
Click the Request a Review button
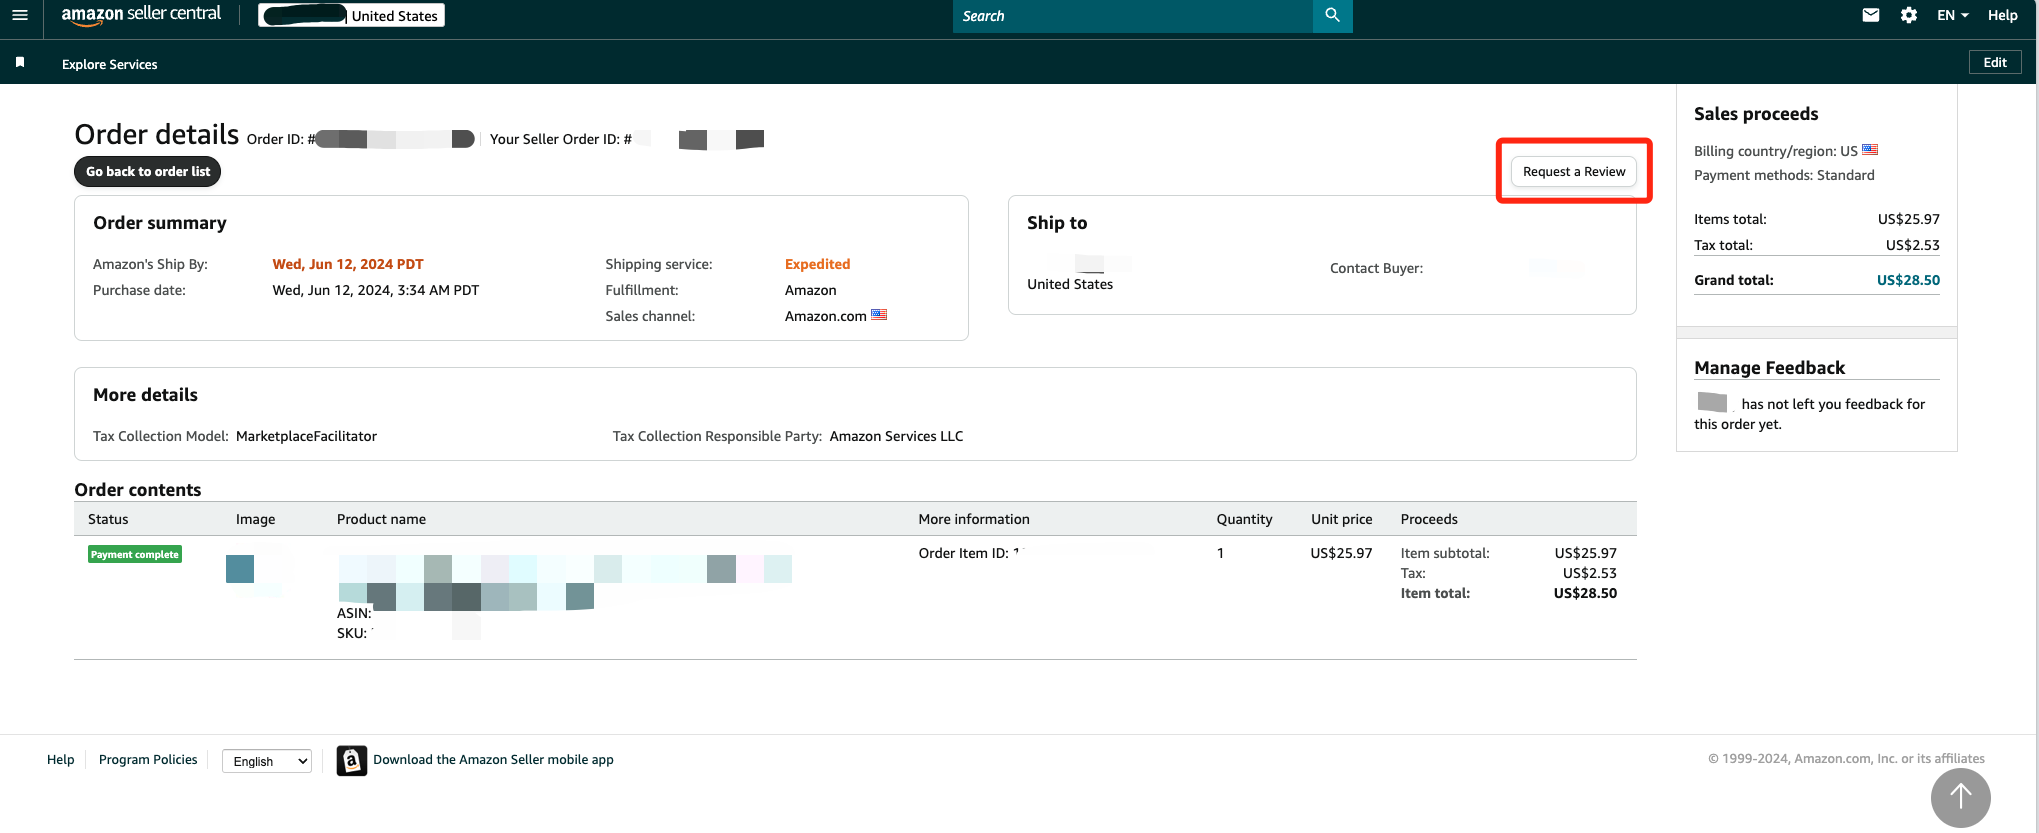coord(1574,172)
